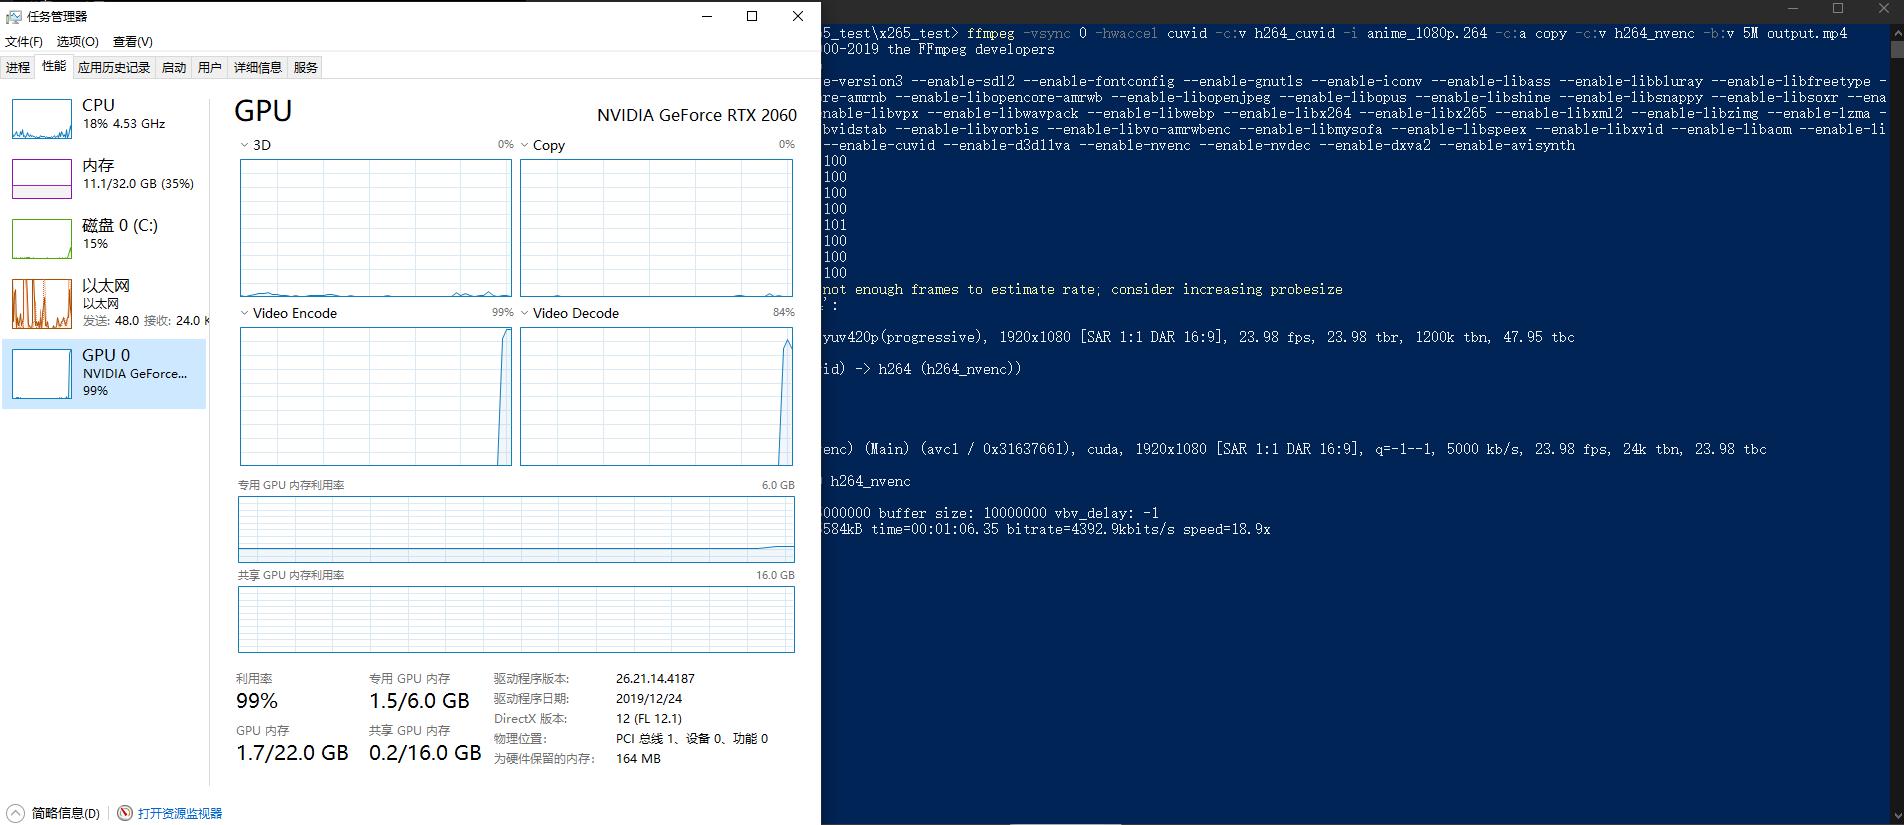Switch to the 进程 tab
Image resolution: width=1904 pixels, height=825 pixels.
tap(18, 67)
